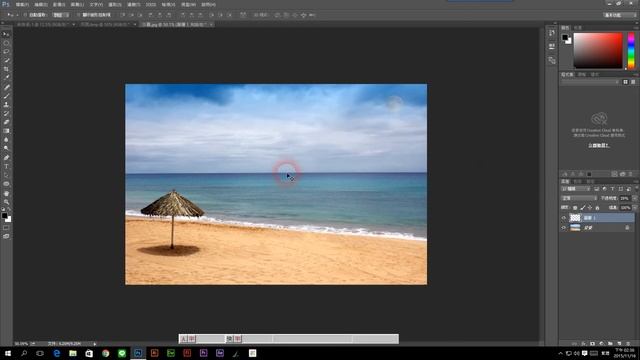Image resolution: width=640 pixels, height=360 pixels.
Task: Open Auto-Select group/layer dropdown
Action: 60,15
